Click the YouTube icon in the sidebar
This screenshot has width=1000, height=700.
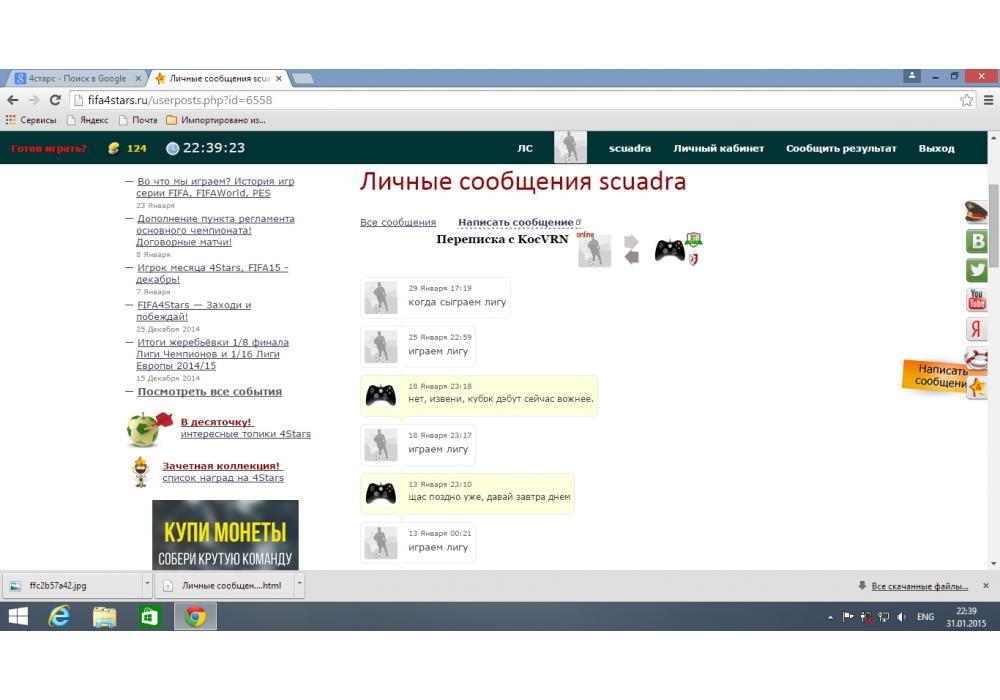coord(977,300)
